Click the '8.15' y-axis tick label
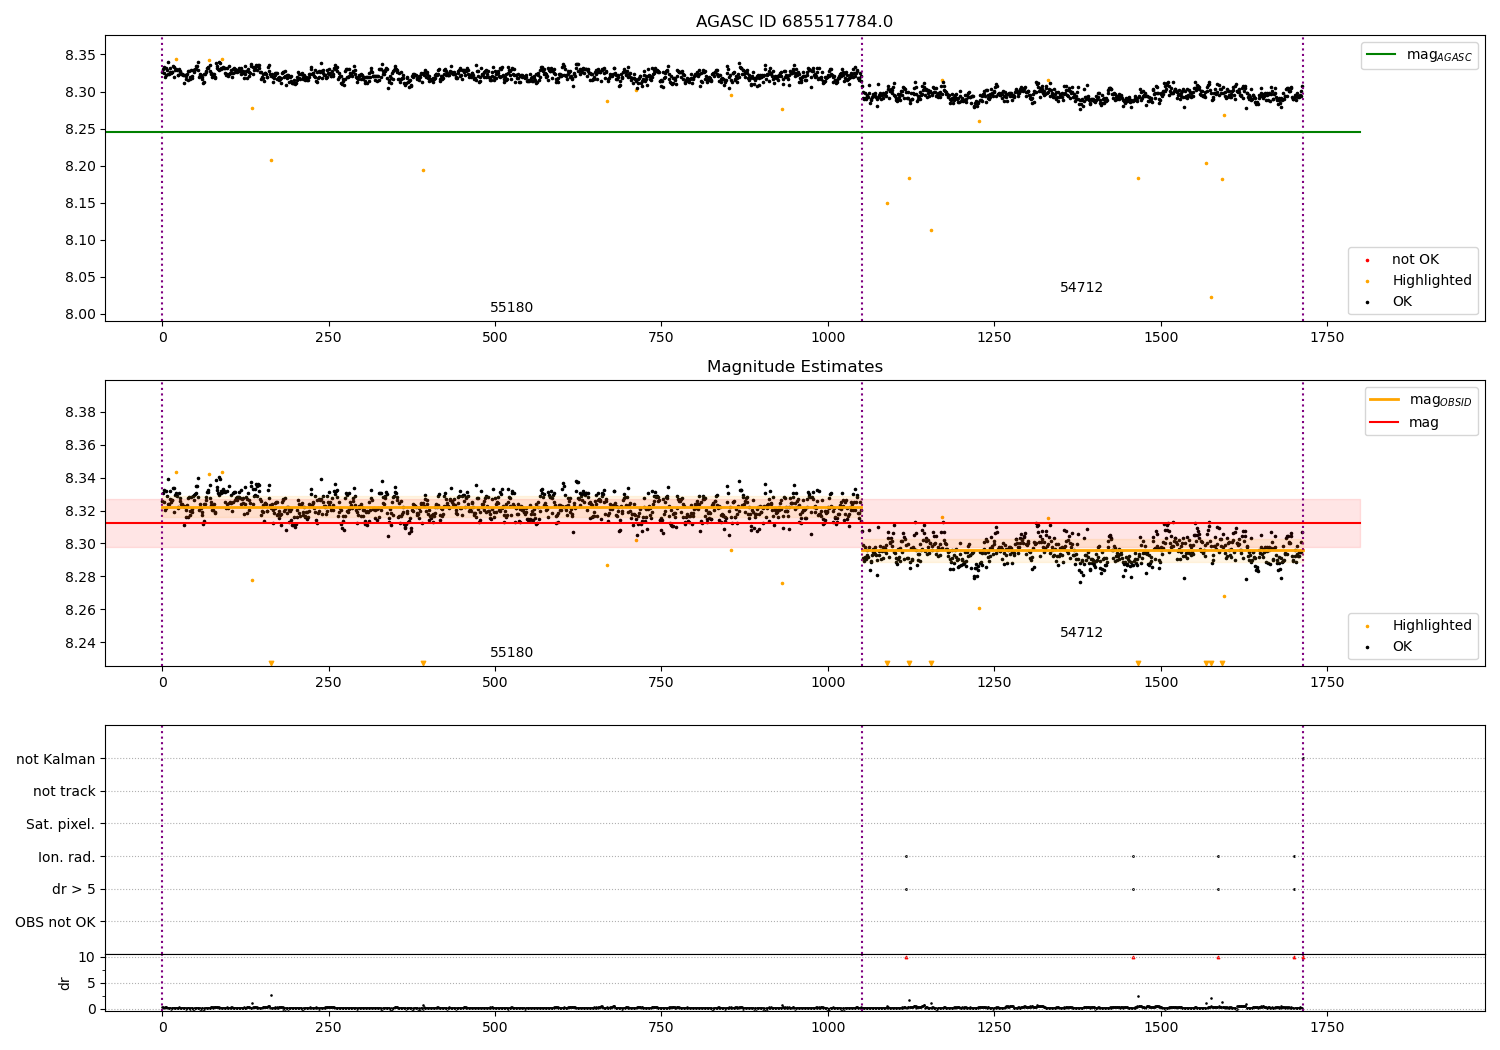The image size is (1500, 1050). point(79,203)
